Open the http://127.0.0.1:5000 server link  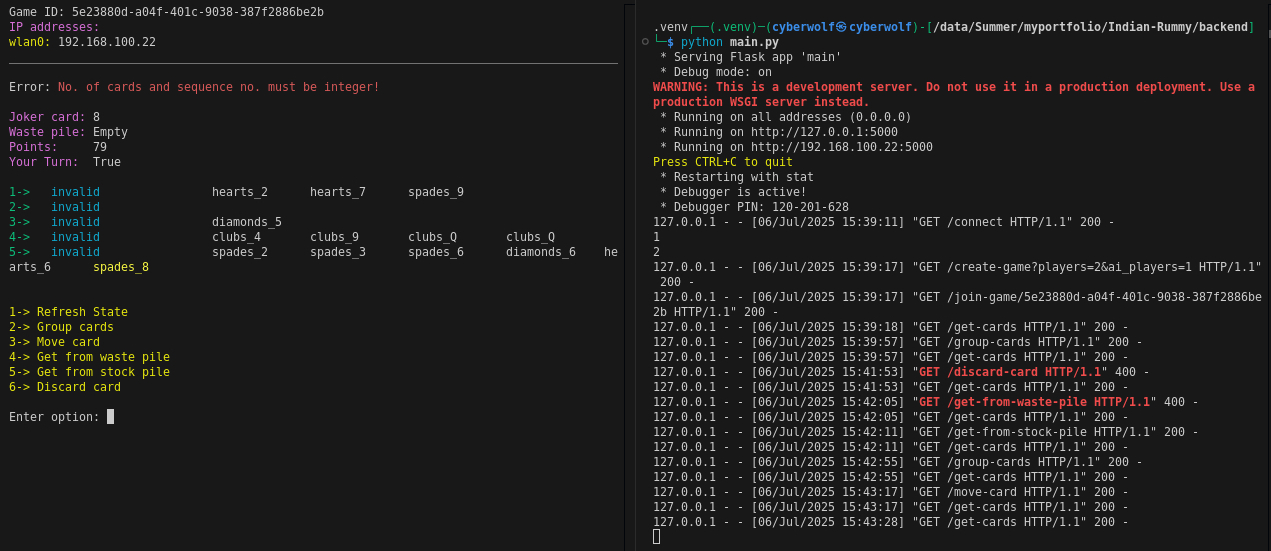[x=818, y=132]
